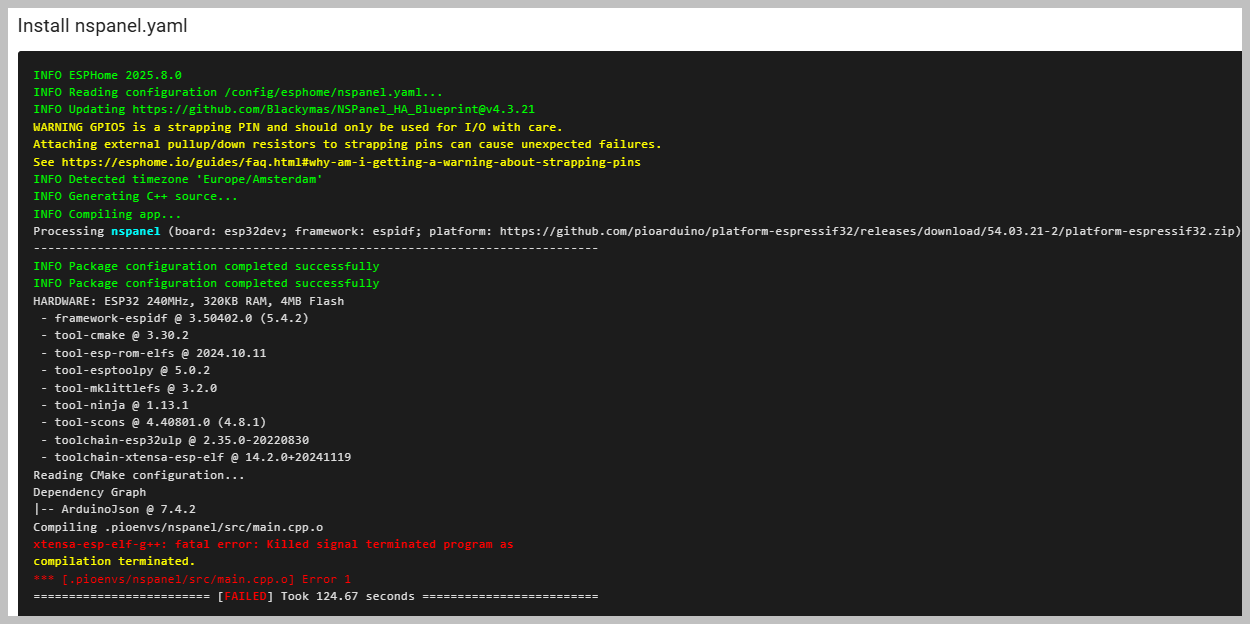Click the Detected timezone 'Europe/Amsterdam' line

178,179
